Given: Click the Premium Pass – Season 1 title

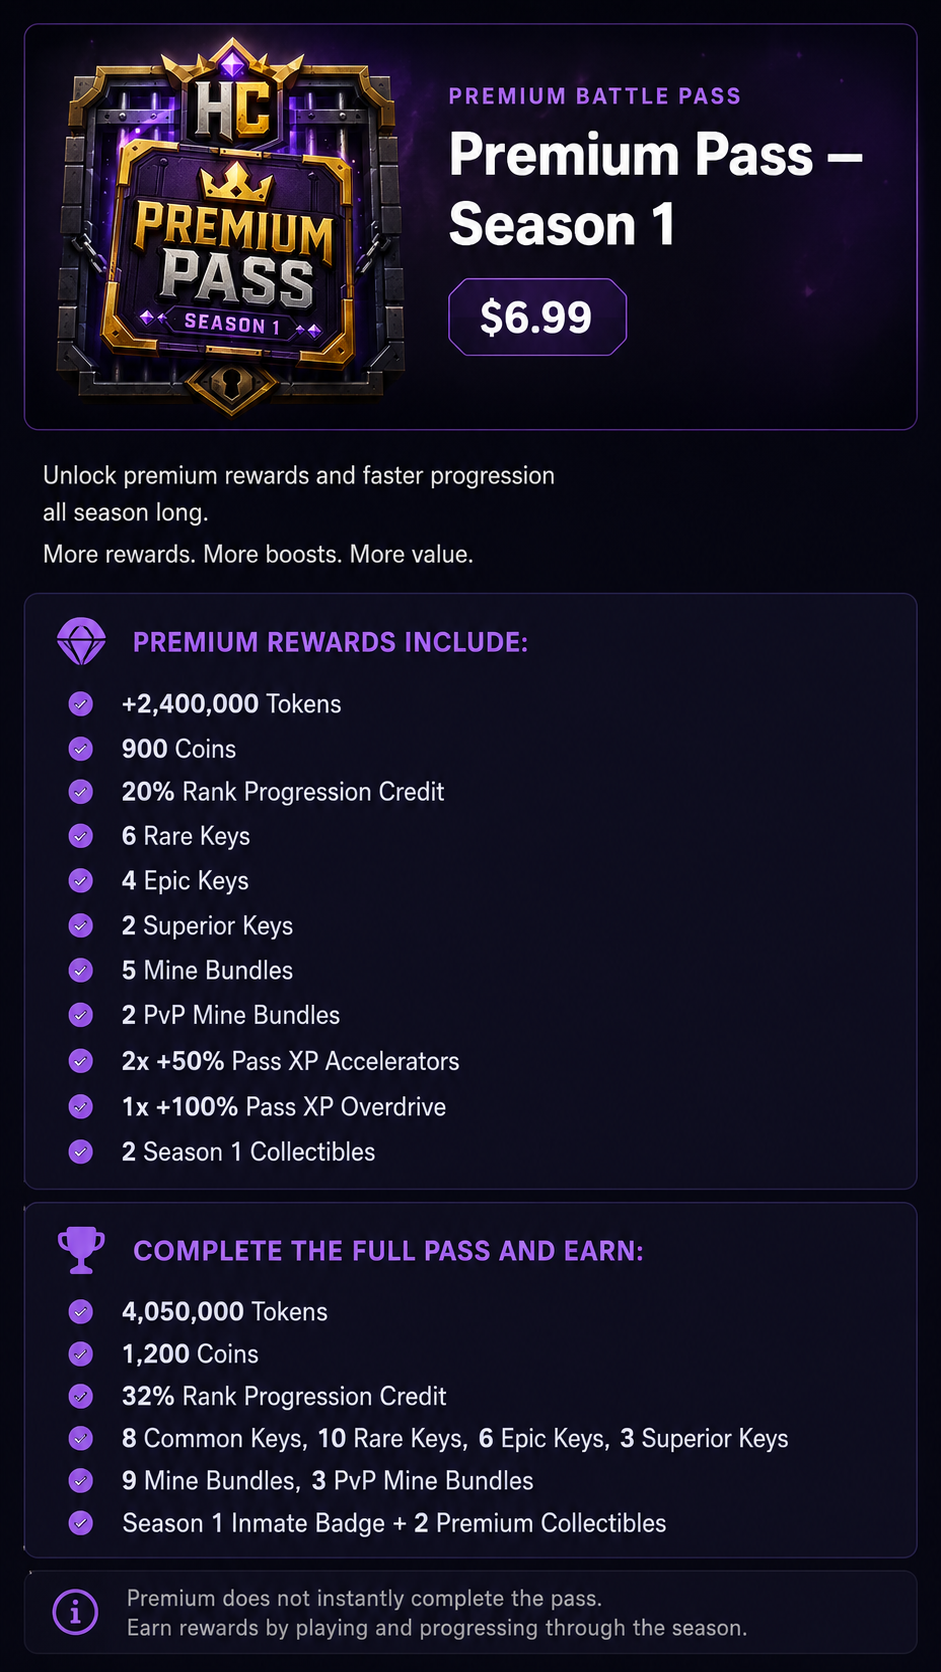Looking at the screenshot, I should (x=655, y=190).
